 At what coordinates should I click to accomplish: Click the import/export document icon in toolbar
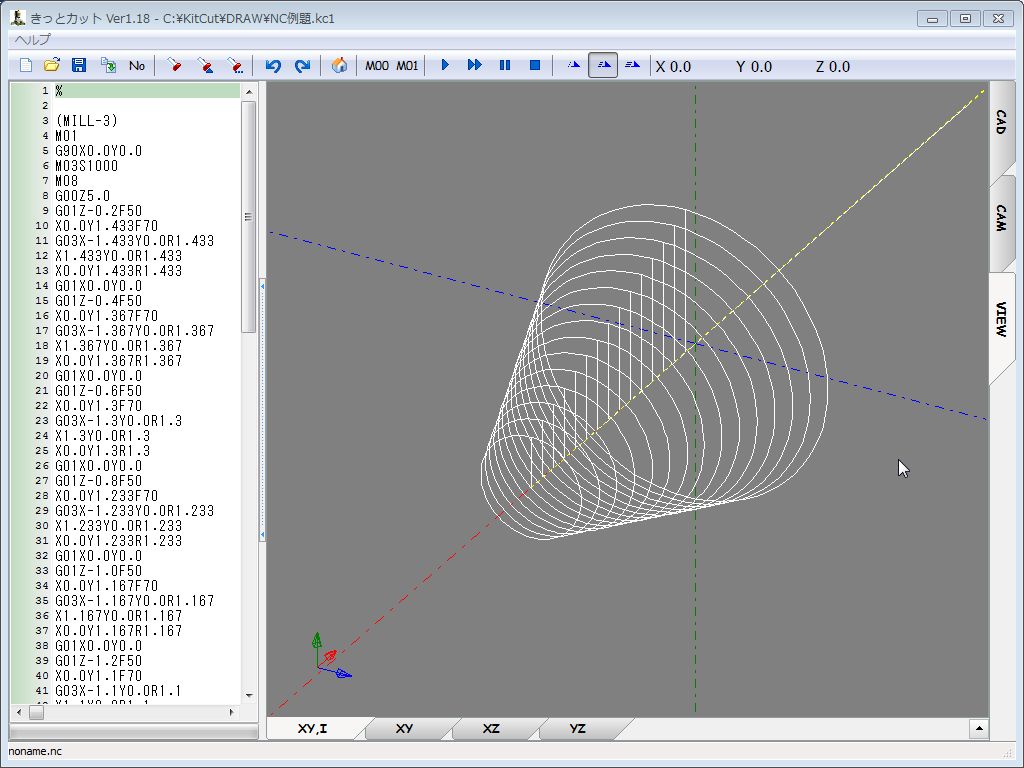click(108, 65)
